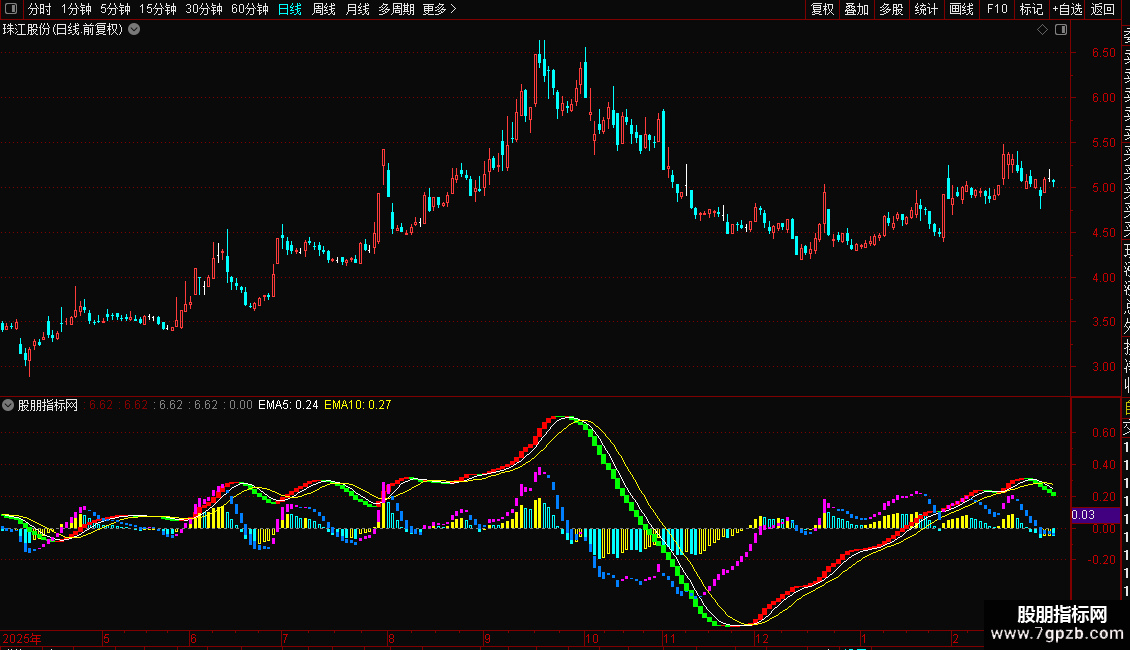This screenshot has width=1130, height=650.
Task: Select the 分时 intraday tab
Action: pyautogui.click(x=39, y=9)
